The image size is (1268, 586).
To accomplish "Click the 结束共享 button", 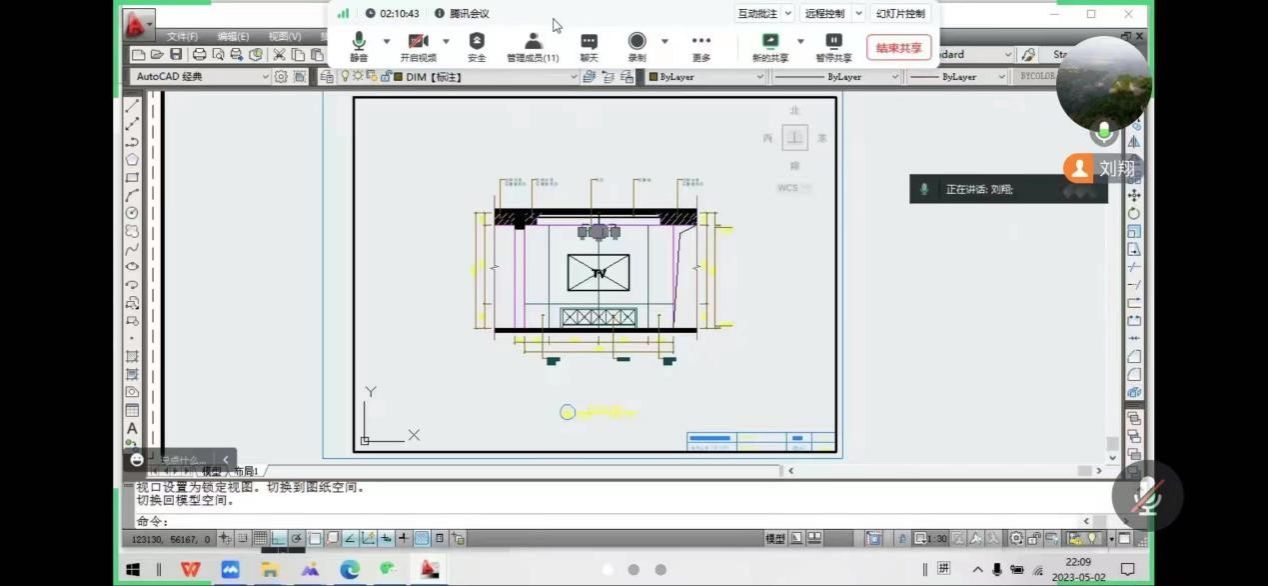I will (898, 47).
